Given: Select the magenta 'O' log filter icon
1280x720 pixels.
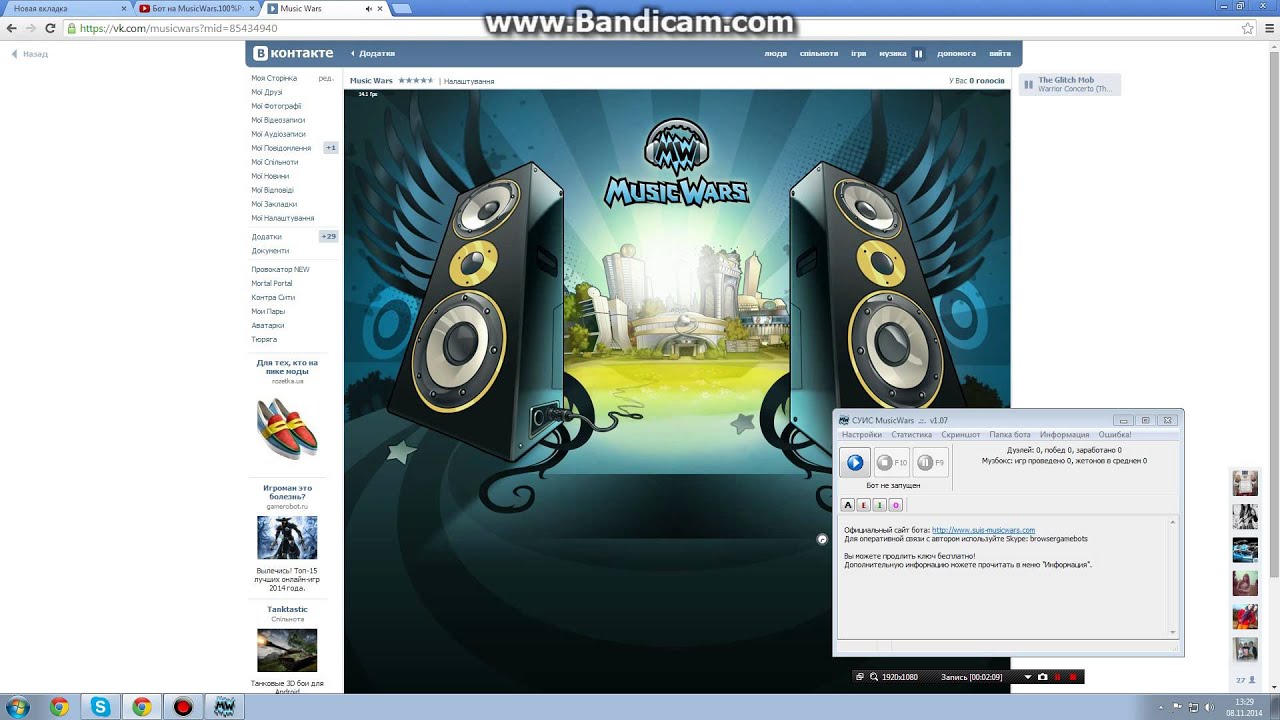Looking at the screenshot, I should point(896,505).
